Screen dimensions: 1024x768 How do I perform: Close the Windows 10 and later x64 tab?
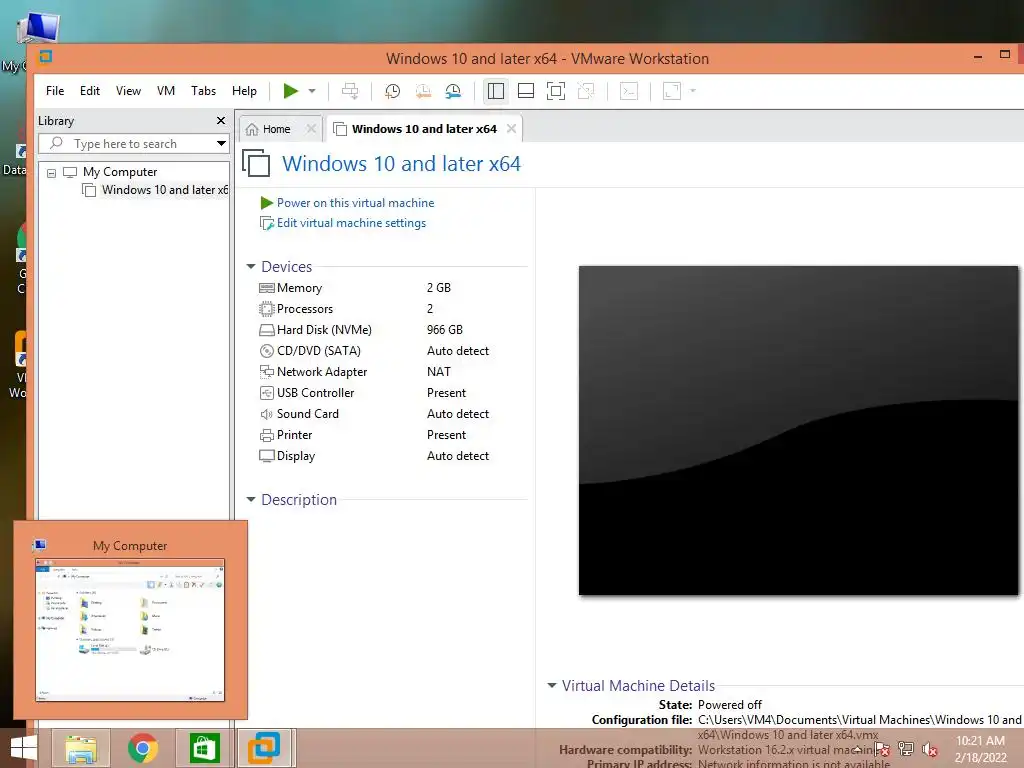pyautogui.click(x=511, y=129)
